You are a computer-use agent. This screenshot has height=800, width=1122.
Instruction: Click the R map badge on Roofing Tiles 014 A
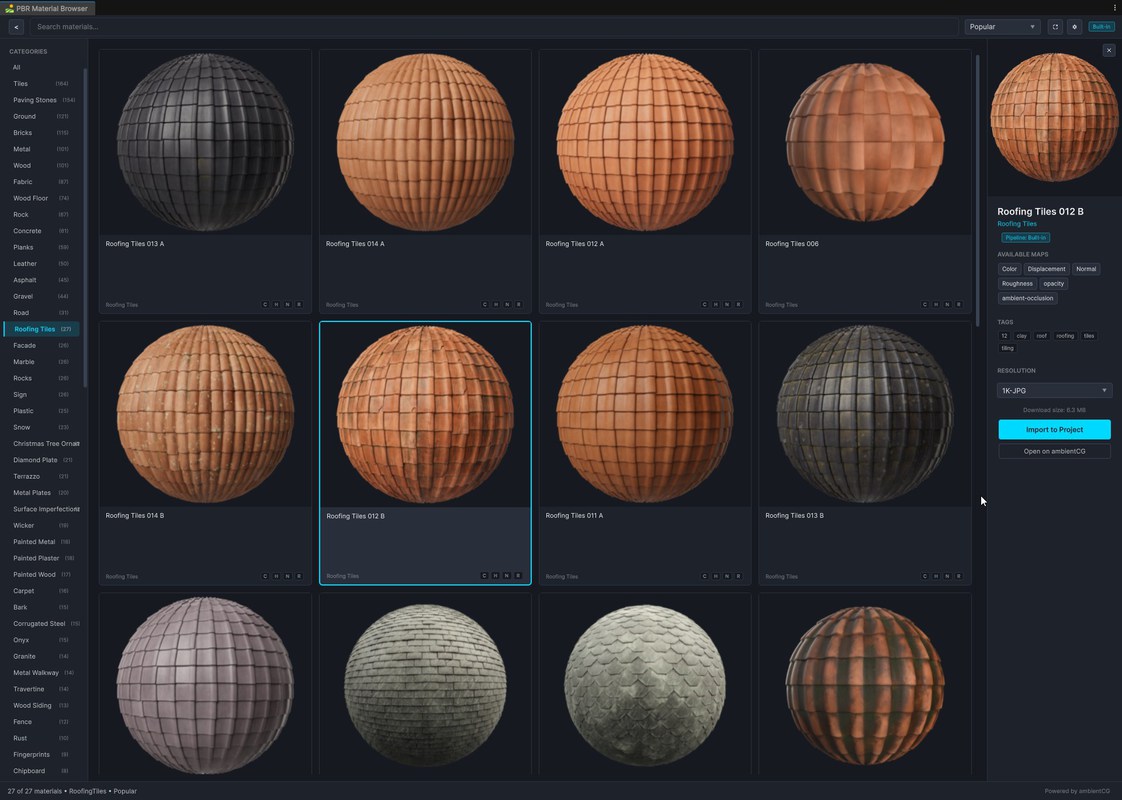pyautogui.click(x=519, y=304)
